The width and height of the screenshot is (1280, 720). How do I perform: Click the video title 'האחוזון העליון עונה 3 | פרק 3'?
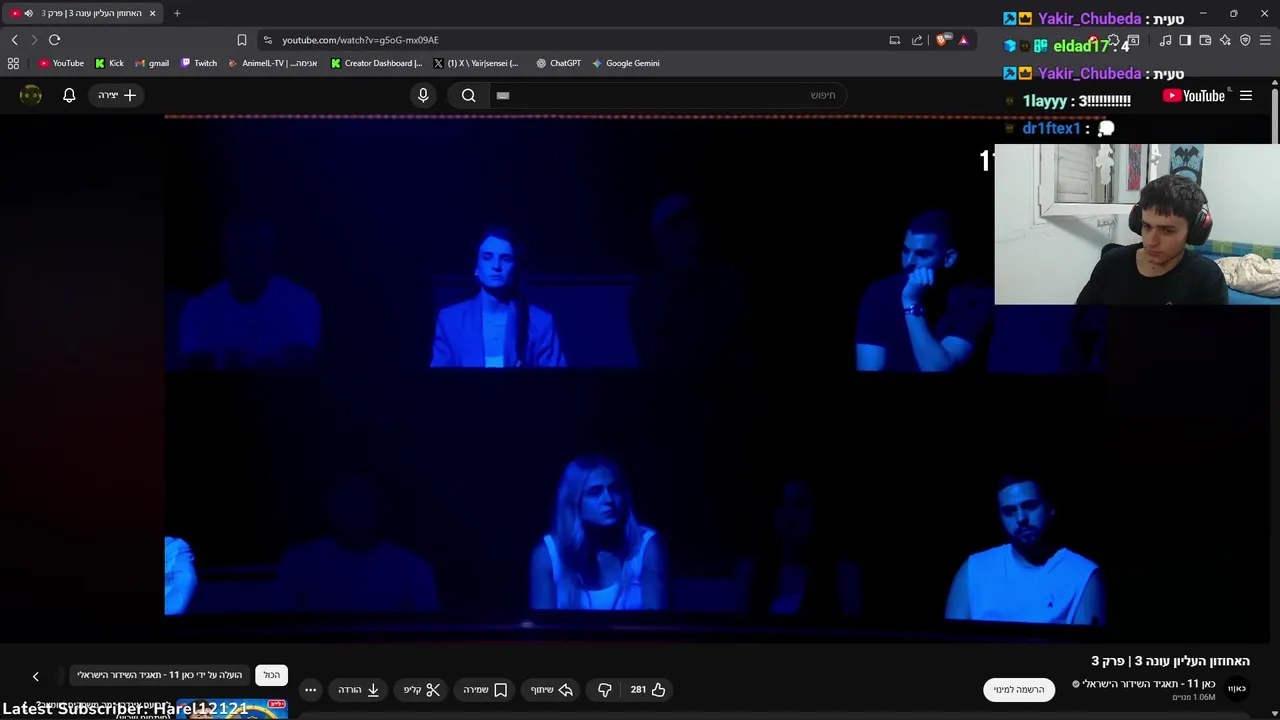[1170, 661]
